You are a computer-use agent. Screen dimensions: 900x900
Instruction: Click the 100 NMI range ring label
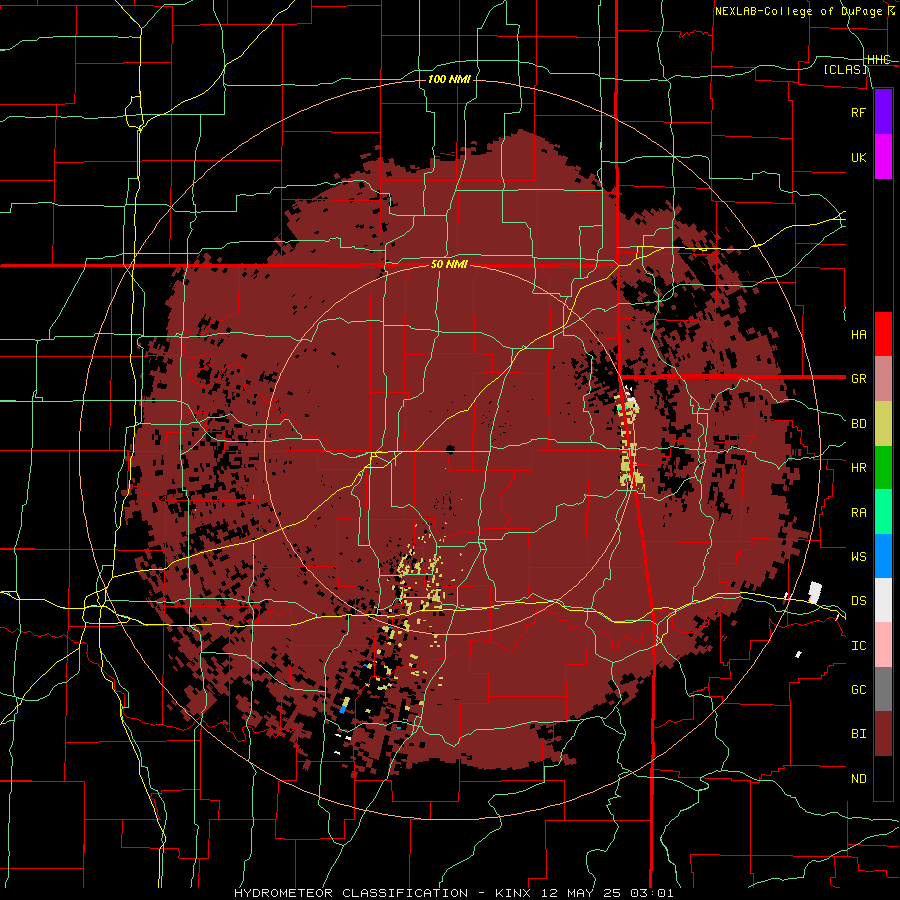pyautogui.click(x=449, y=79)
